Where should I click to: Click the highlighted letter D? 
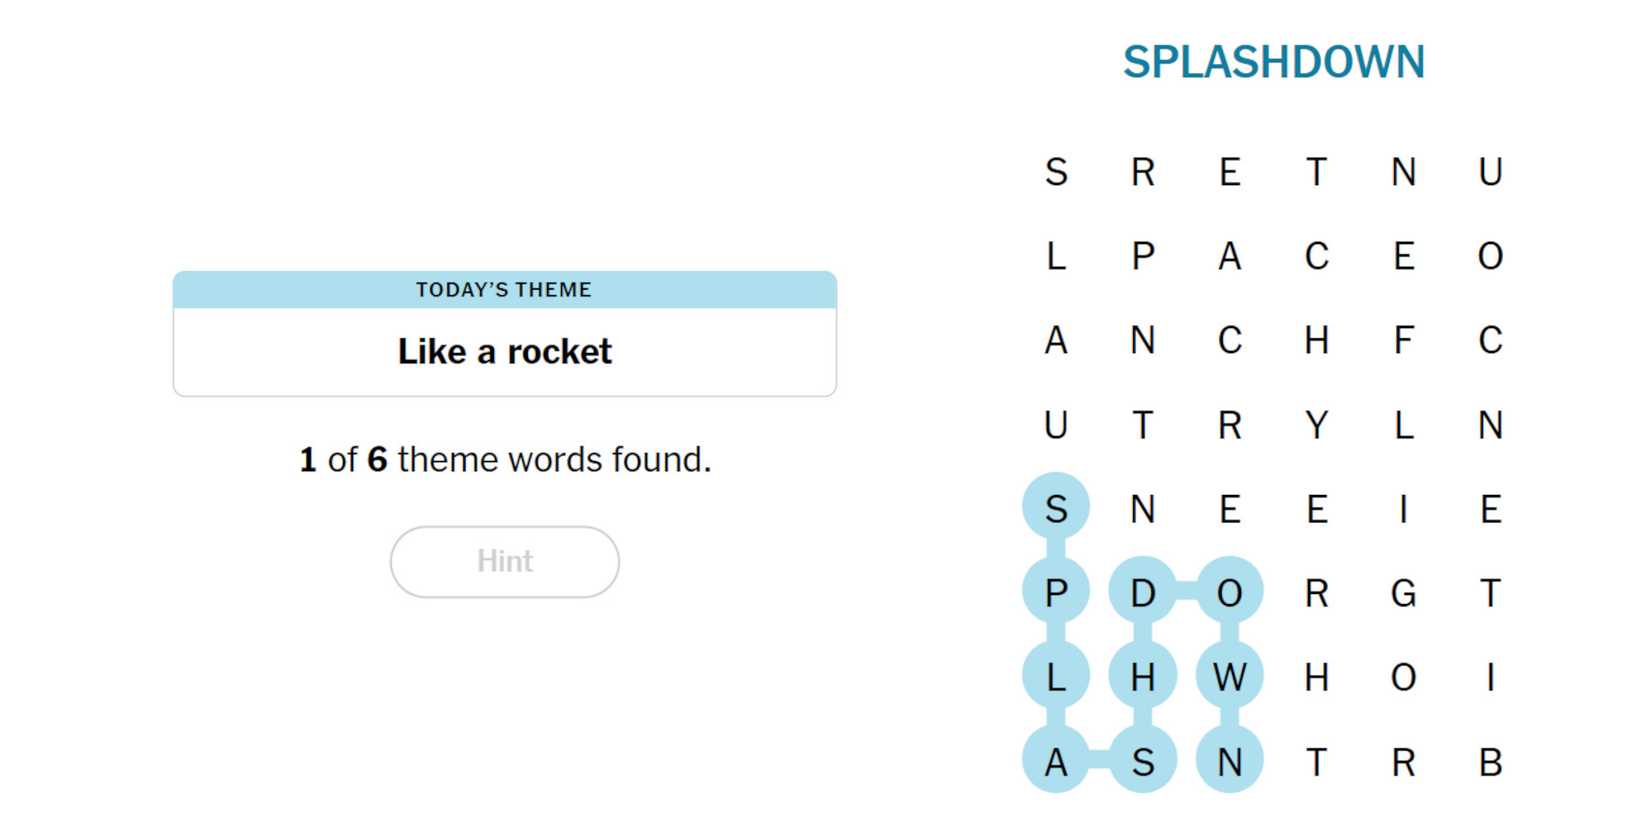pyautogui.click(x=1142, y=594)
